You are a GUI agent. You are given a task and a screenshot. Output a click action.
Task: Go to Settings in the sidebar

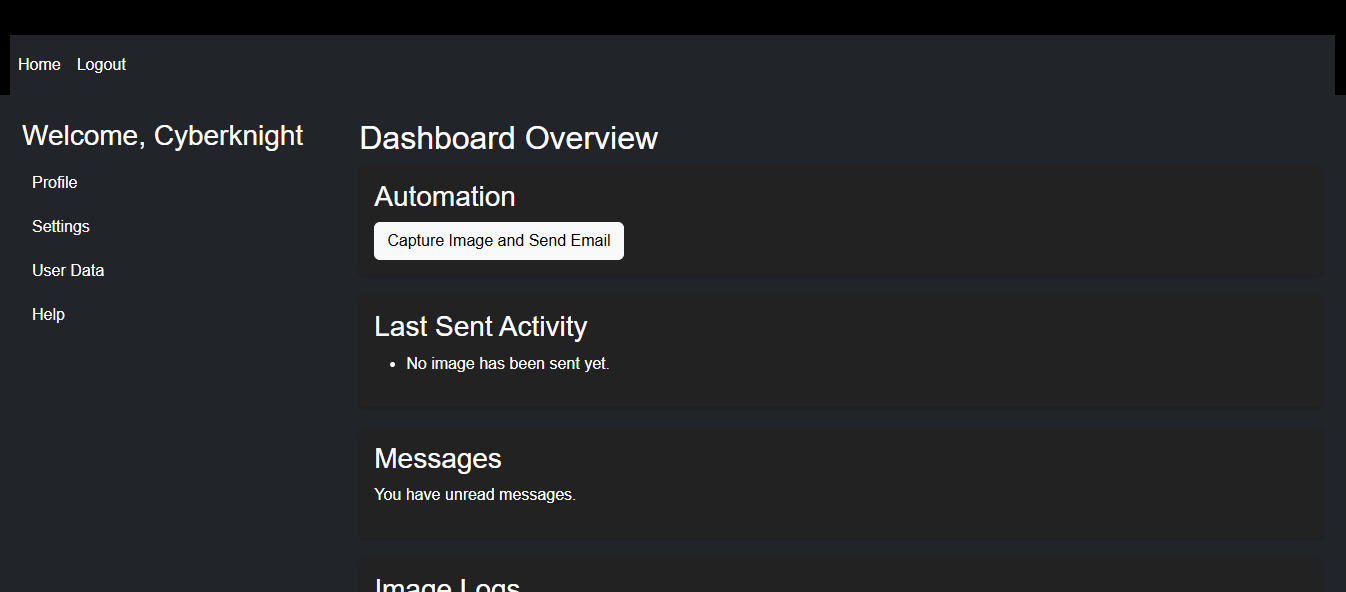60,226
